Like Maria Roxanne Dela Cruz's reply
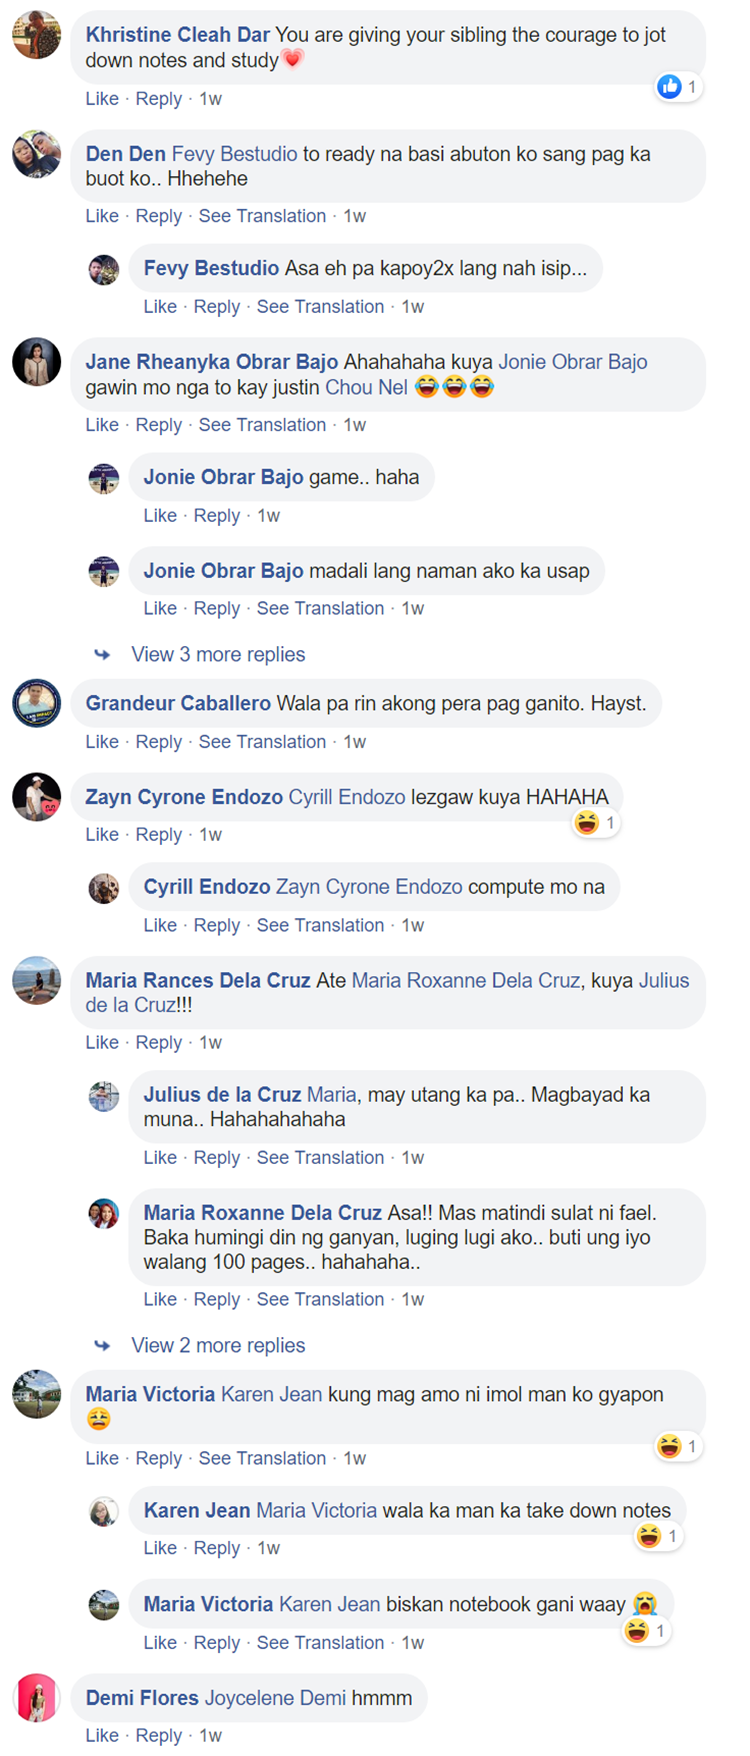 point(160,1299)
